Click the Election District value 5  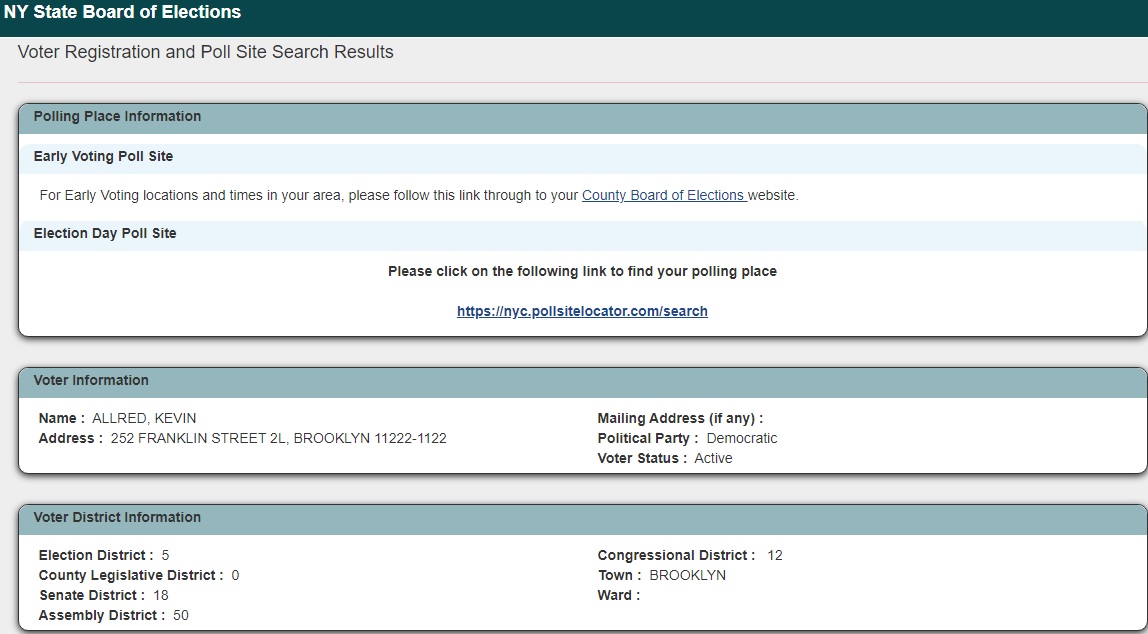click(x=165, y=556)
